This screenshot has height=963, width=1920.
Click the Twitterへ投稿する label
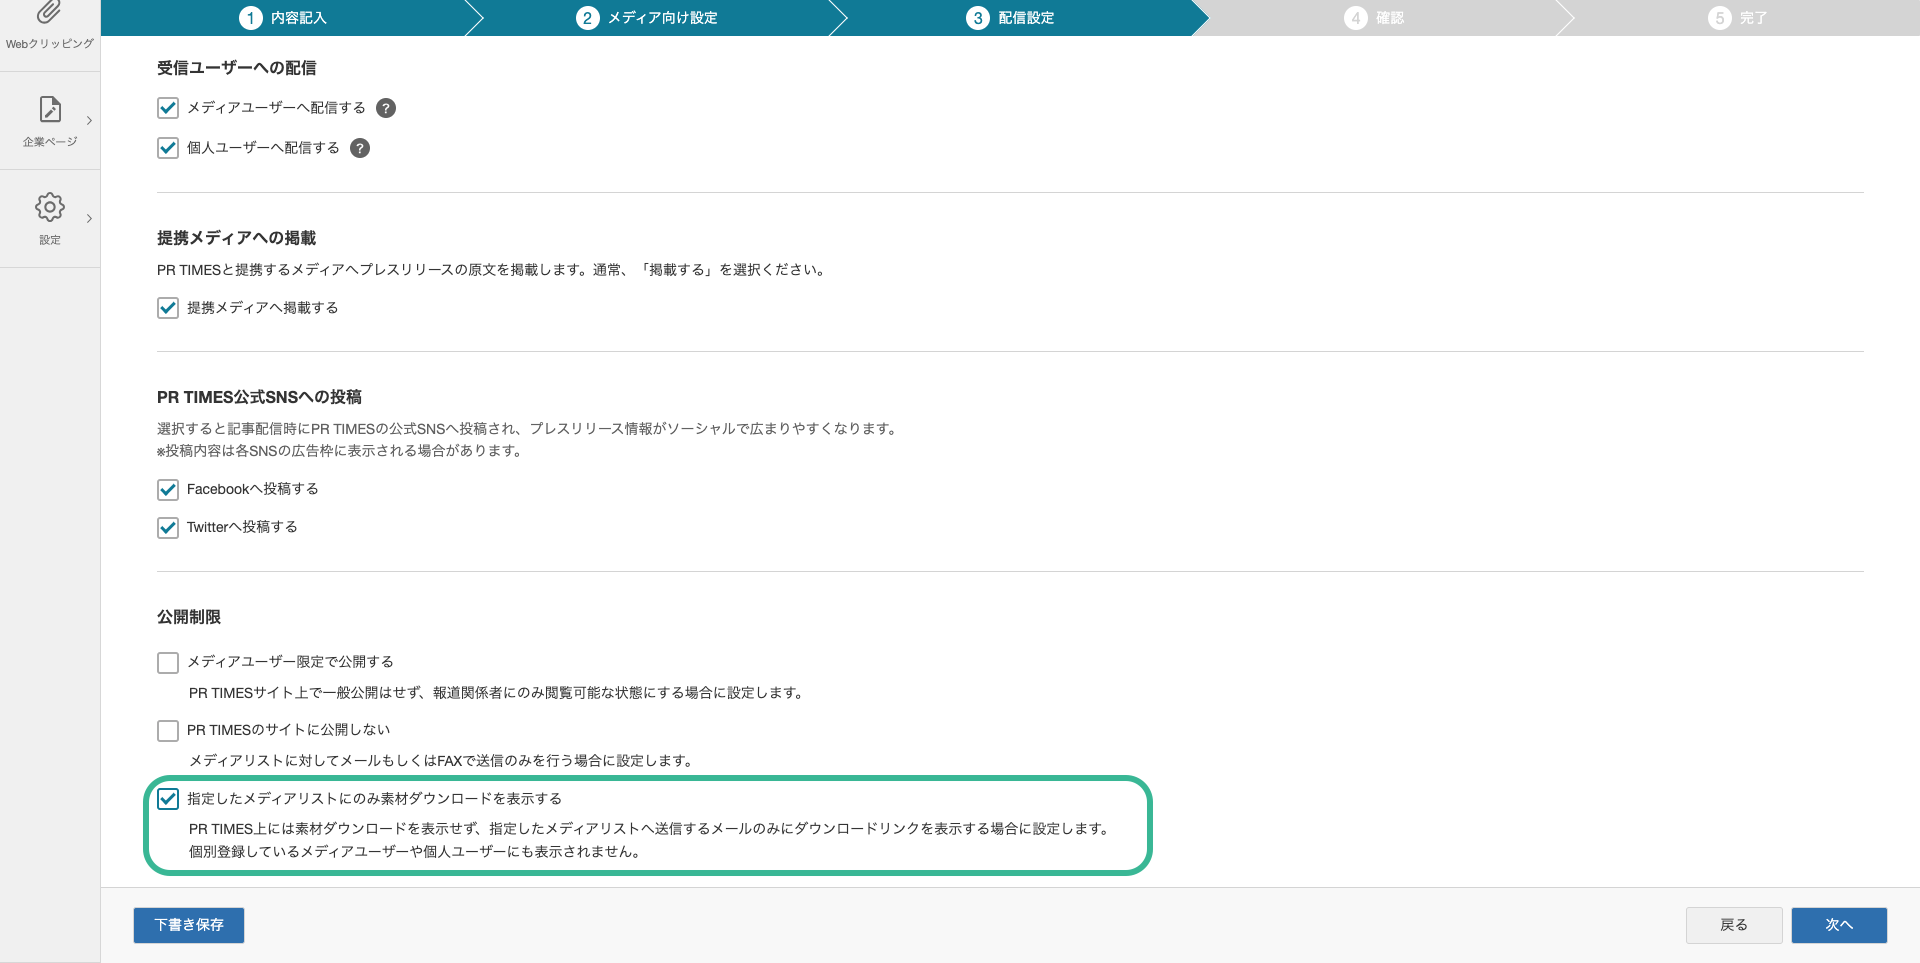click(242, 527)
